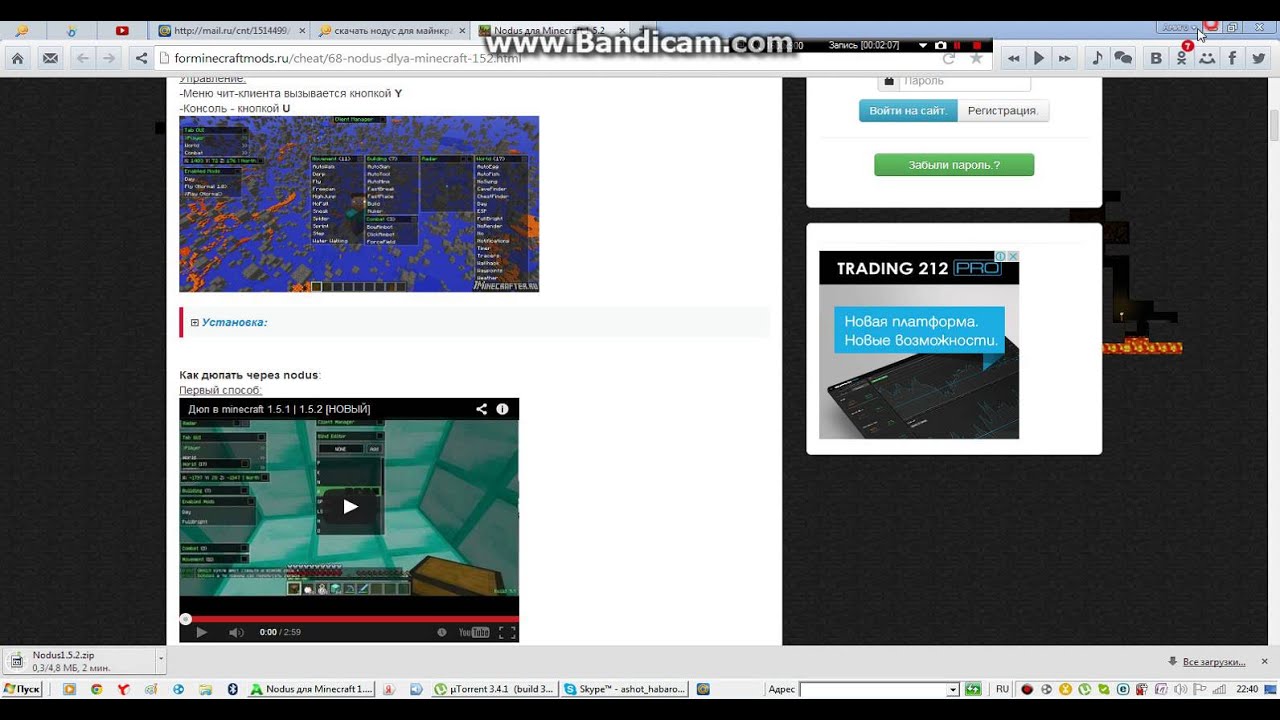Open Facebook toolbar icon
This screenshot has width=1280, height=720.
[1232, 58]
